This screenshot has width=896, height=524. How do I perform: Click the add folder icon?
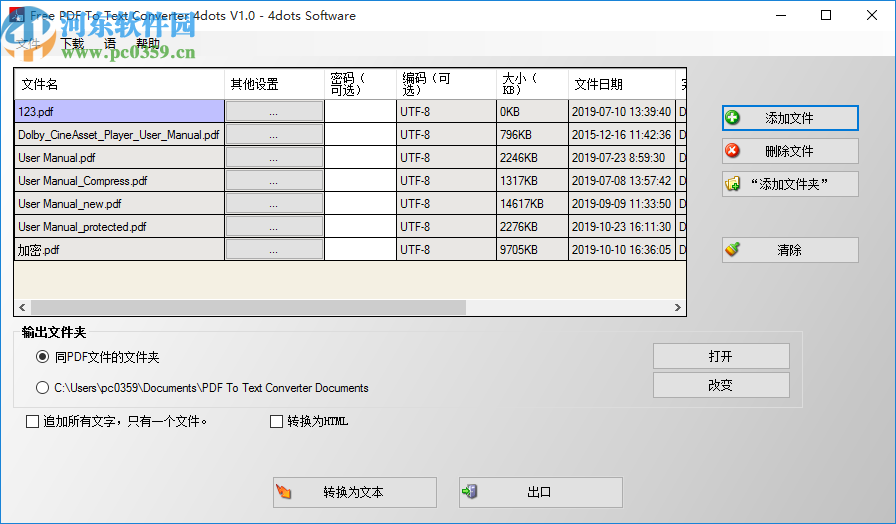[732, 184]
